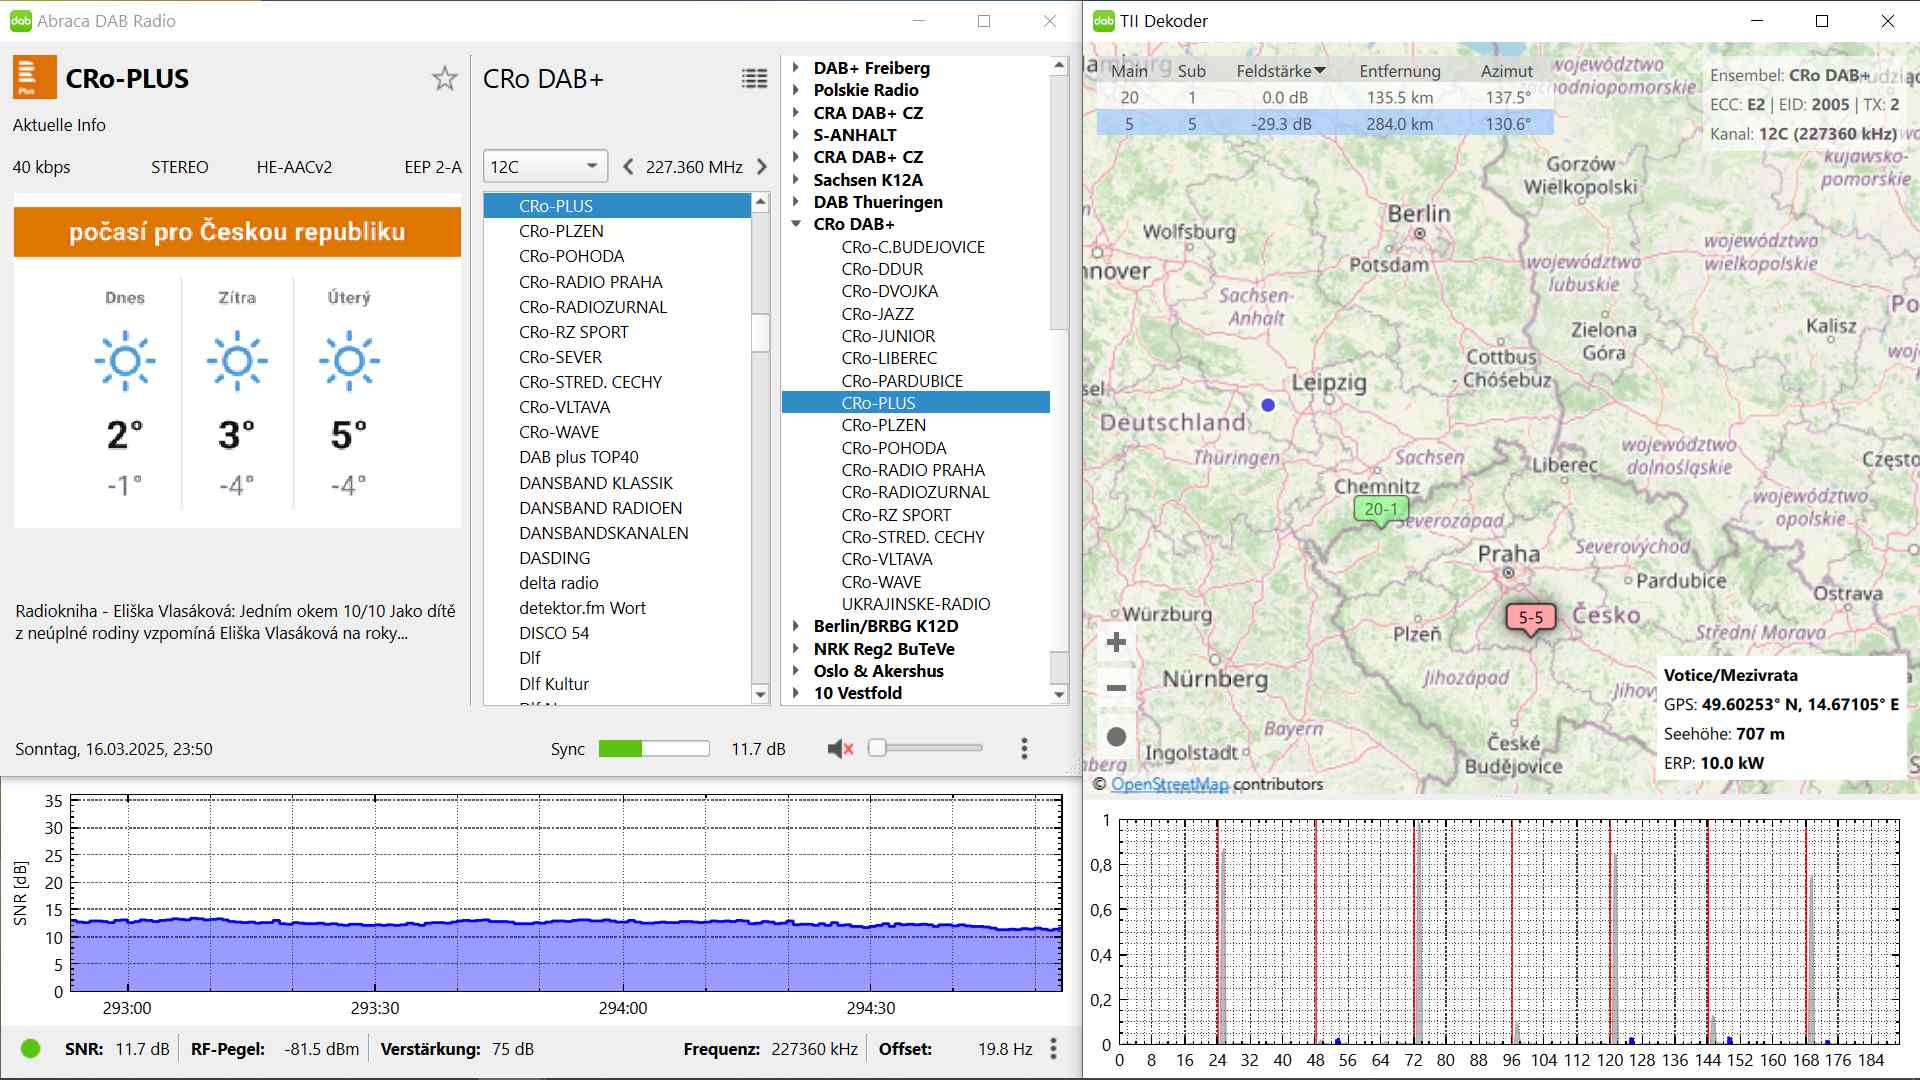Click the ensemble list view icon
The width and height of the screenshot is (1920, 1080).
pos(754,79)
